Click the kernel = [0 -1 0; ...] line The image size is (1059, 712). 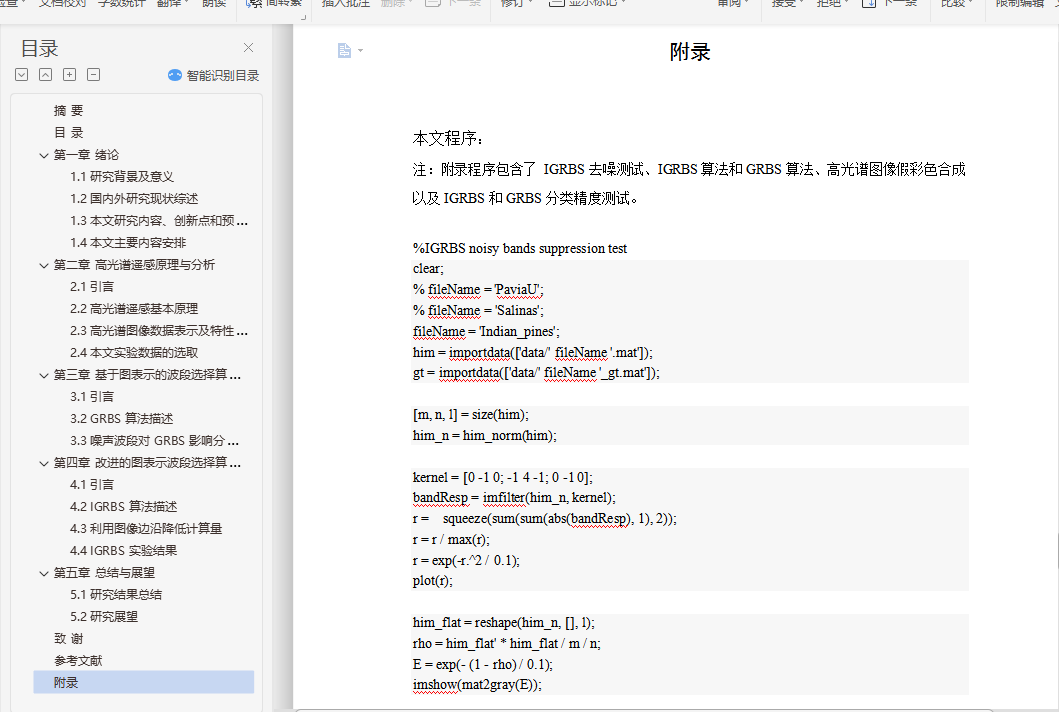pyautogui.click(x=503, y=478)
